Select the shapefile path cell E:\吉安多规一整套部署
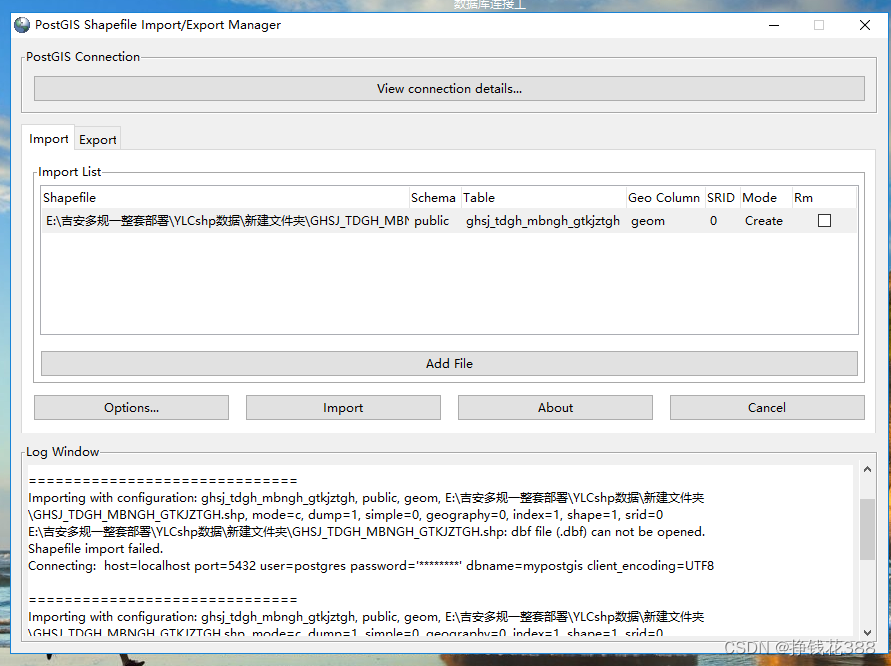The image size is (891, 666). click(226, 220)
